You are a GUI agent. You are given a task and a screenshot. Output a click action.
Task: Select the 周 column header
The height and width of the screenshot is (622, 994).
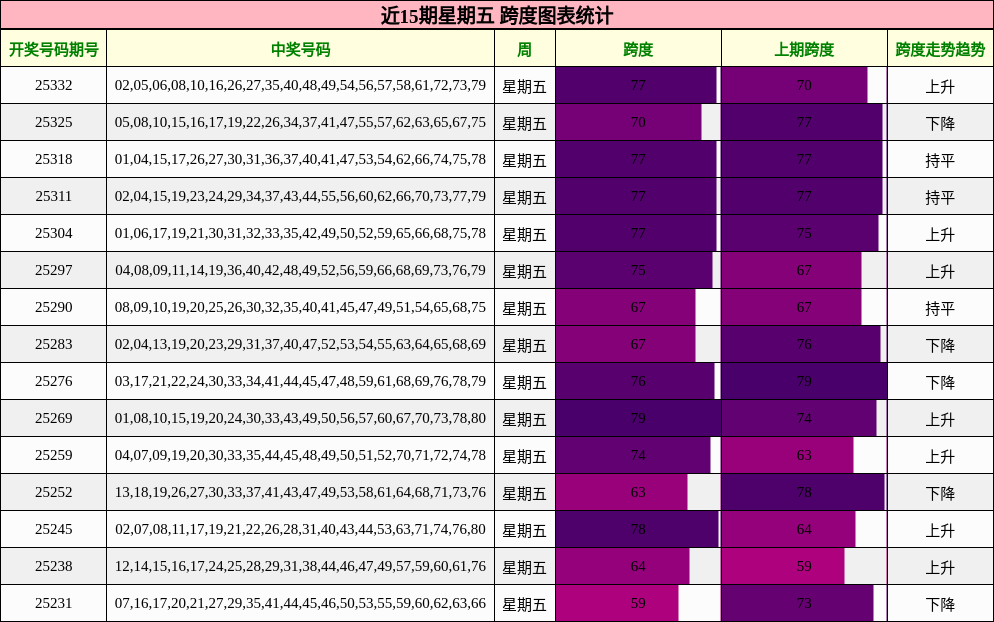click(522, 46)
